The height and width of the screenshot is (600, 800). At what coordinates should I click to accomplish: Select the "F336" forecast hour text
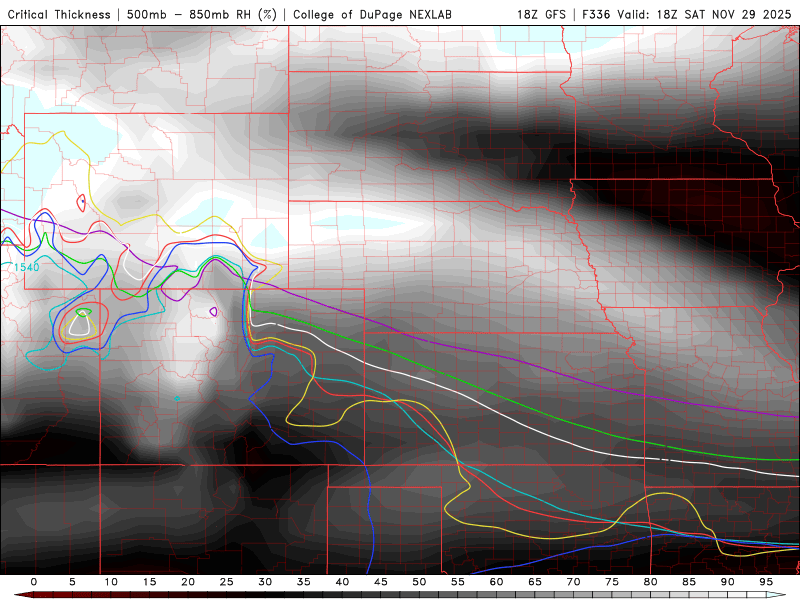[x=596, y=14]
